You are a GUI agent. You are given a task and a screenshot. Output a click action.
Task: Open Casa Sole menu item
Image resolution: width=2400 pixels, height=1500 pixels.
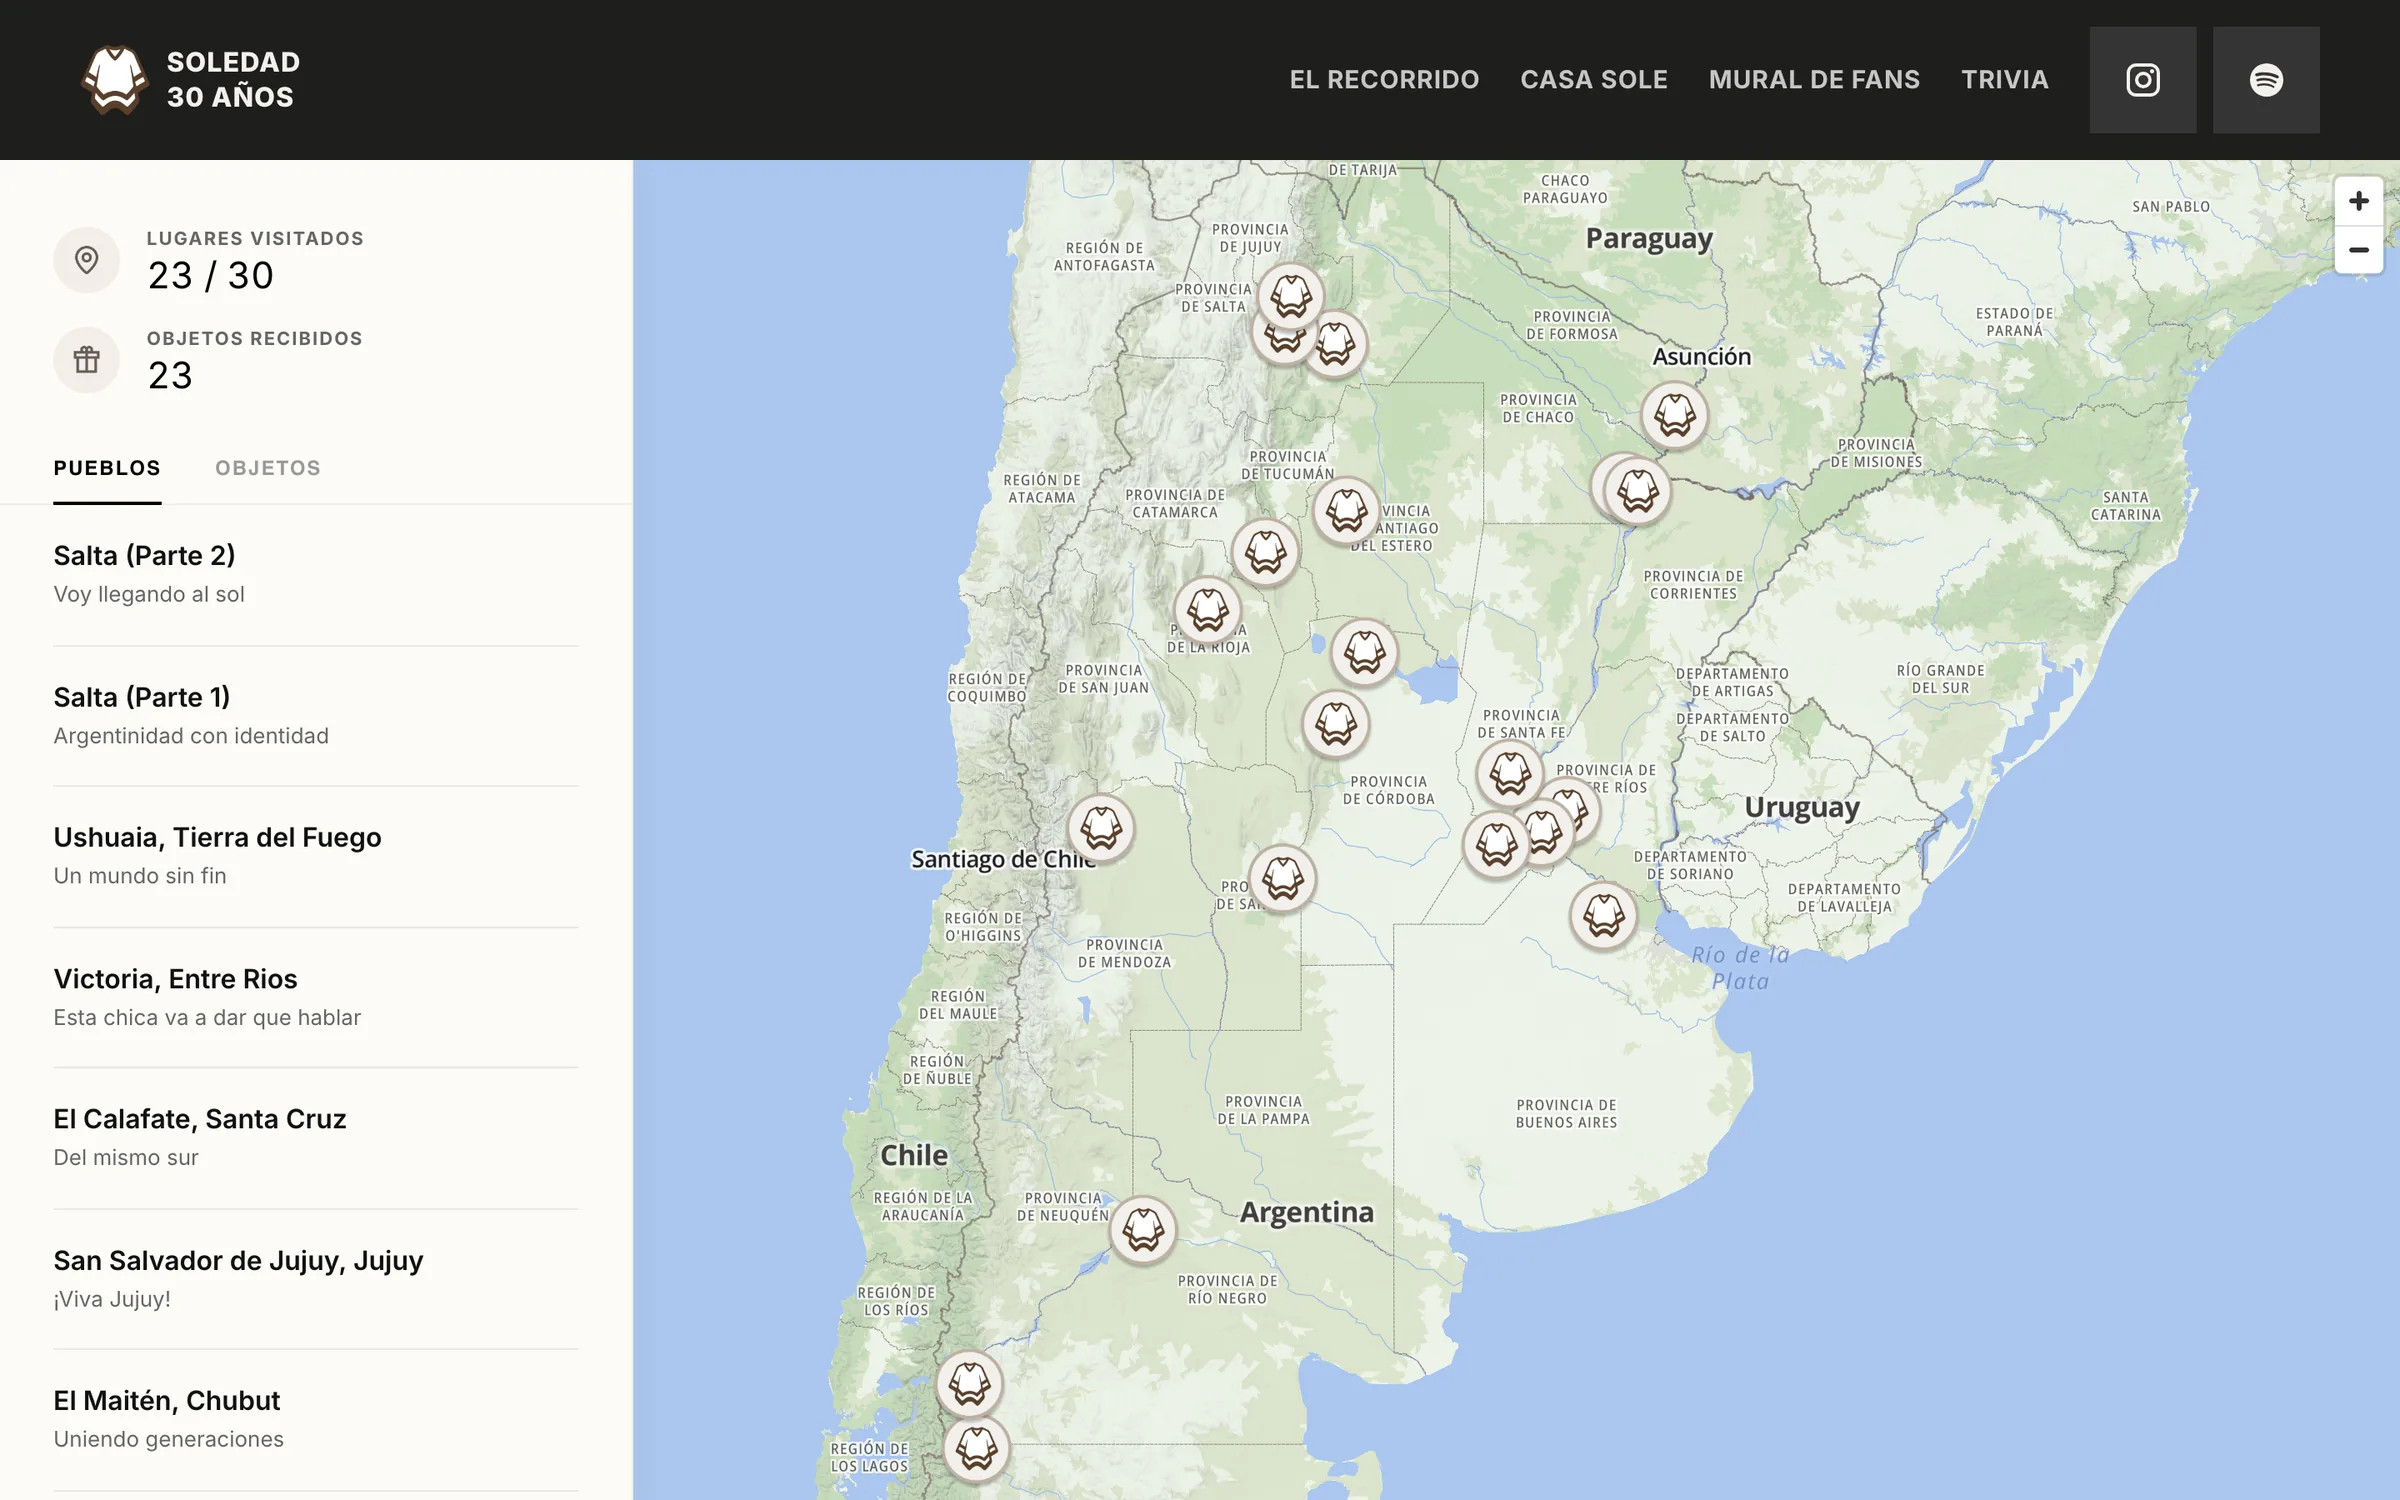click(1594, 80)
